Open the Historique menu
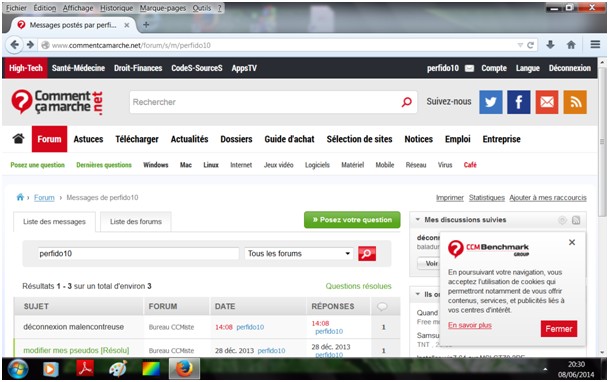 [116, 8]
